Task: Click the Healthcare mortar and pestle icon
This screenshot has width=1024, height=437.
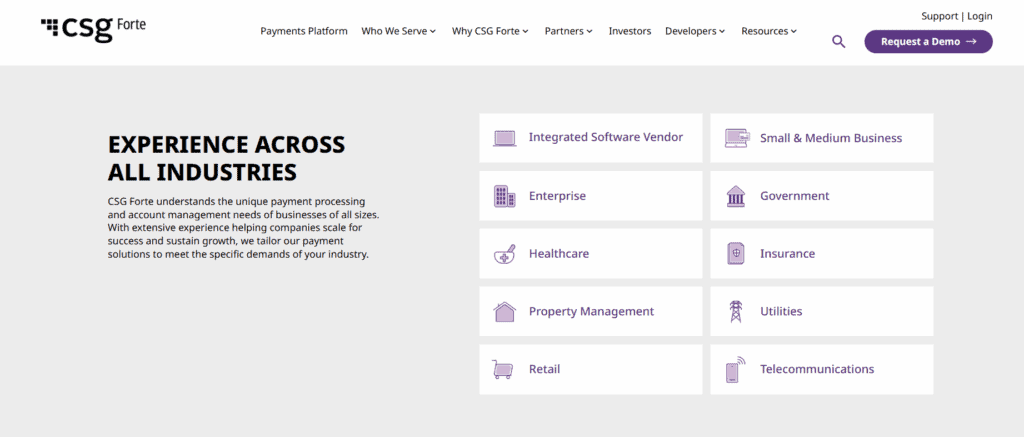Action: pyautogui.click(x=504, y=253)
